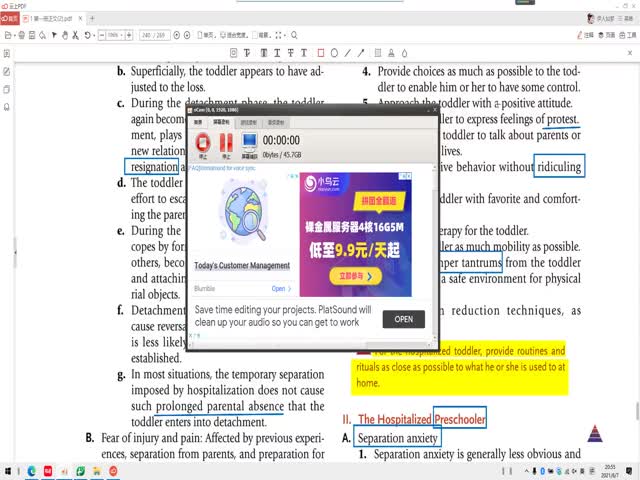Close the PDF document tab
The width and height of the screenshot is (640, 480).
(80, 18)
